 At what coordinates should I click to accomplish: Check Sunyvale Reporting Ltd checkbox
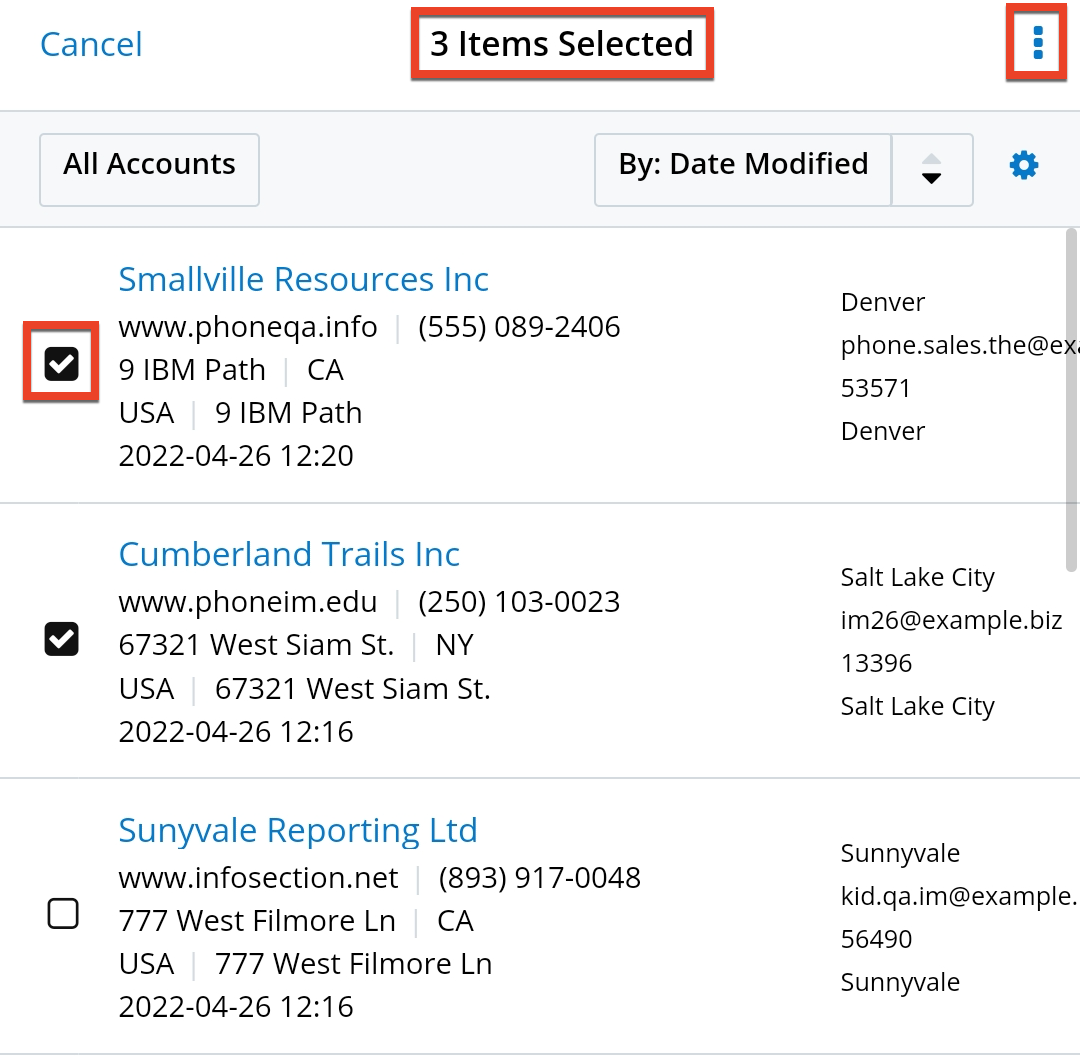63,913
